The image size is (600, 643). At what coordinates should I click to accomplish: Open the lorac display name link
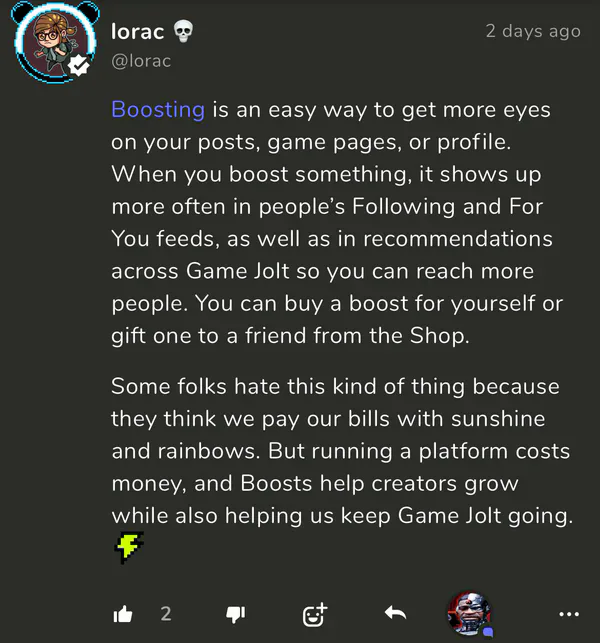136,31
